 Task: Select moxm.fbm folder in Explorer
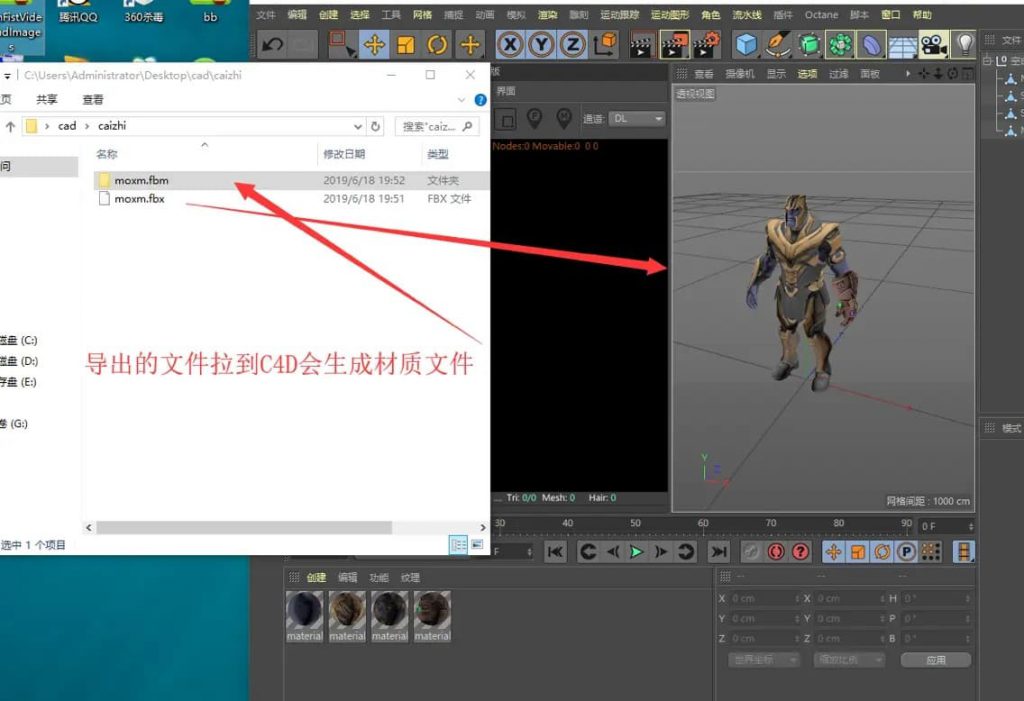tap(291, 180)
